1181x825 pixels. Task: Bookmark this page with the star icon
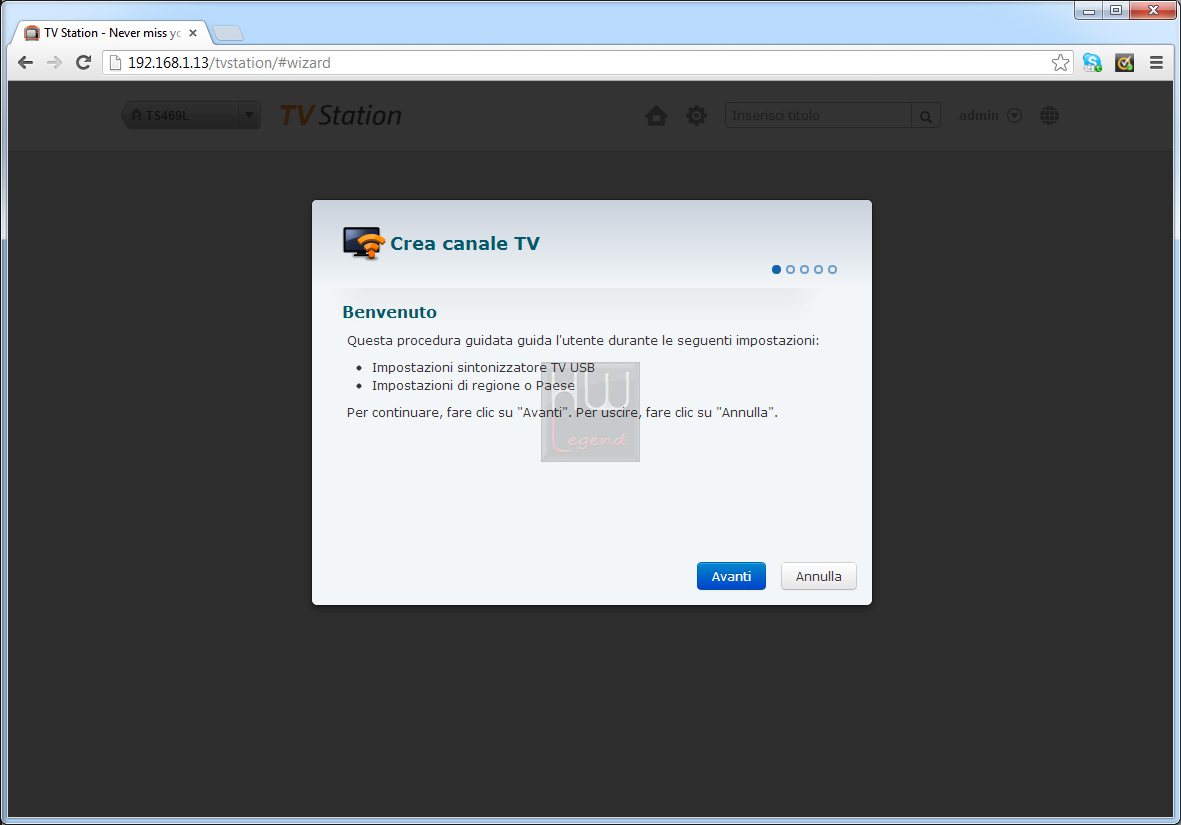[x=1060, y=63]
